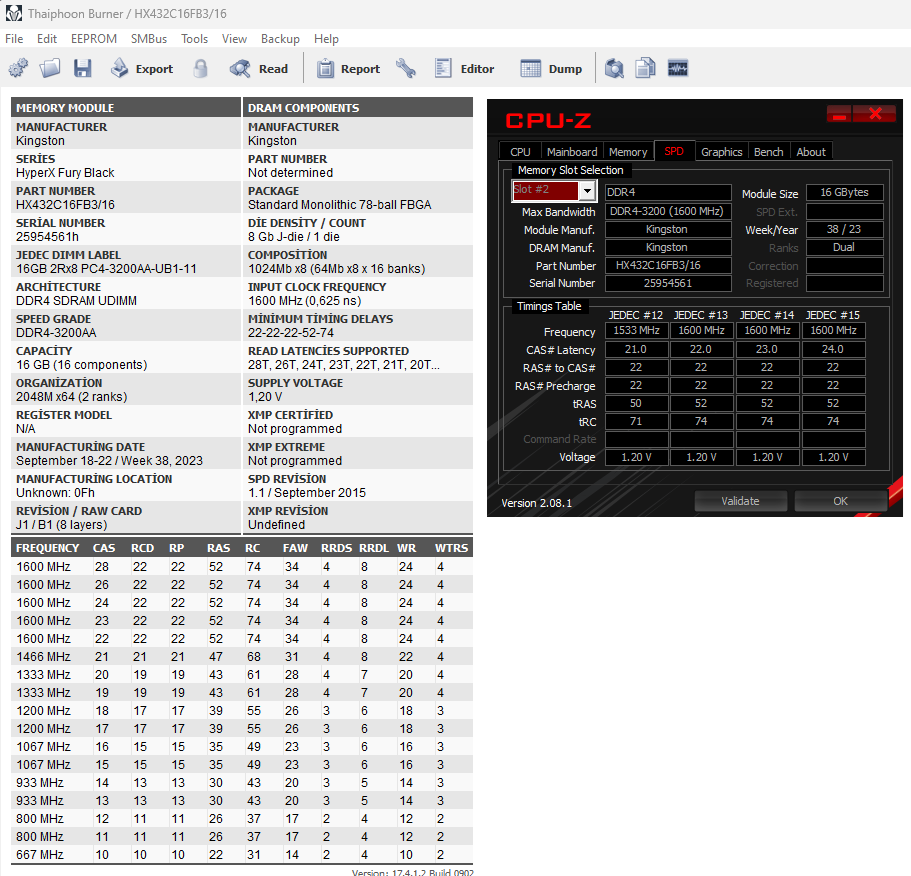The width and height of the screenshot is (911, 876).
Task: Click the SPD revision 1.1 / September 2015
Action: 307,493
